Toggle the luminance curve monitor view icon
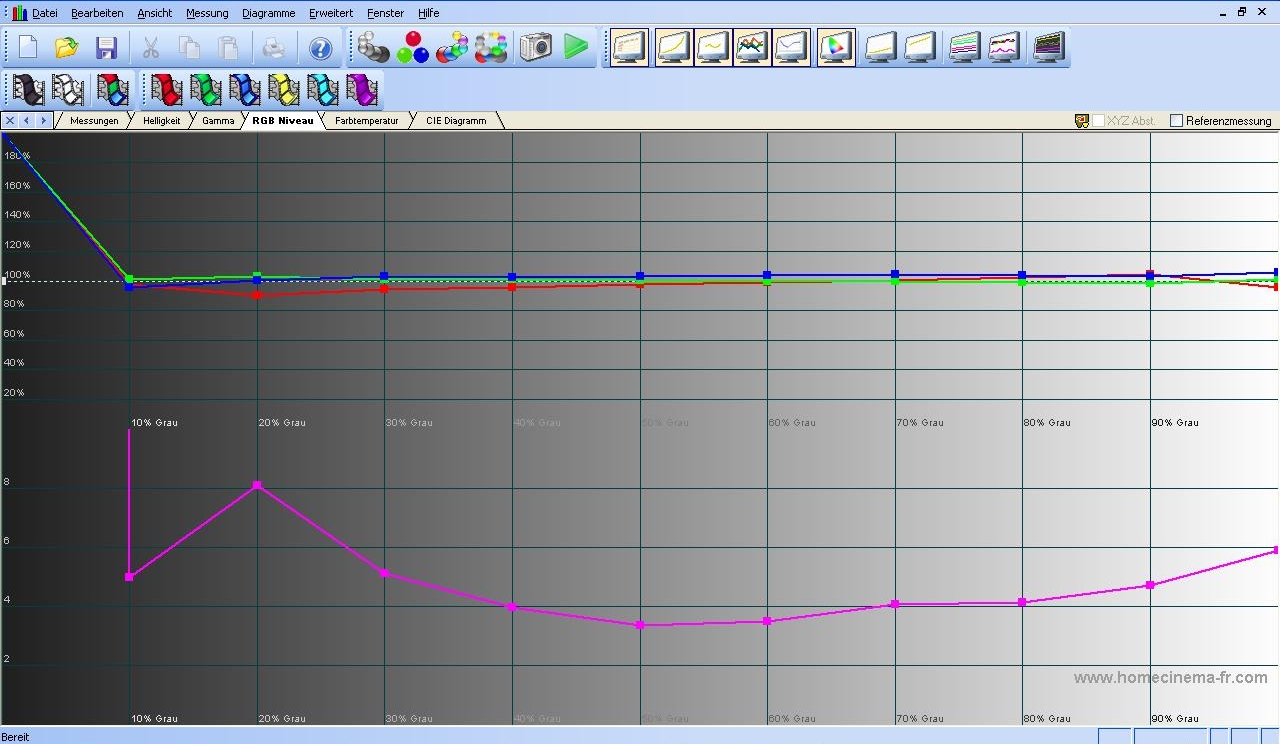 coord(674,47)
